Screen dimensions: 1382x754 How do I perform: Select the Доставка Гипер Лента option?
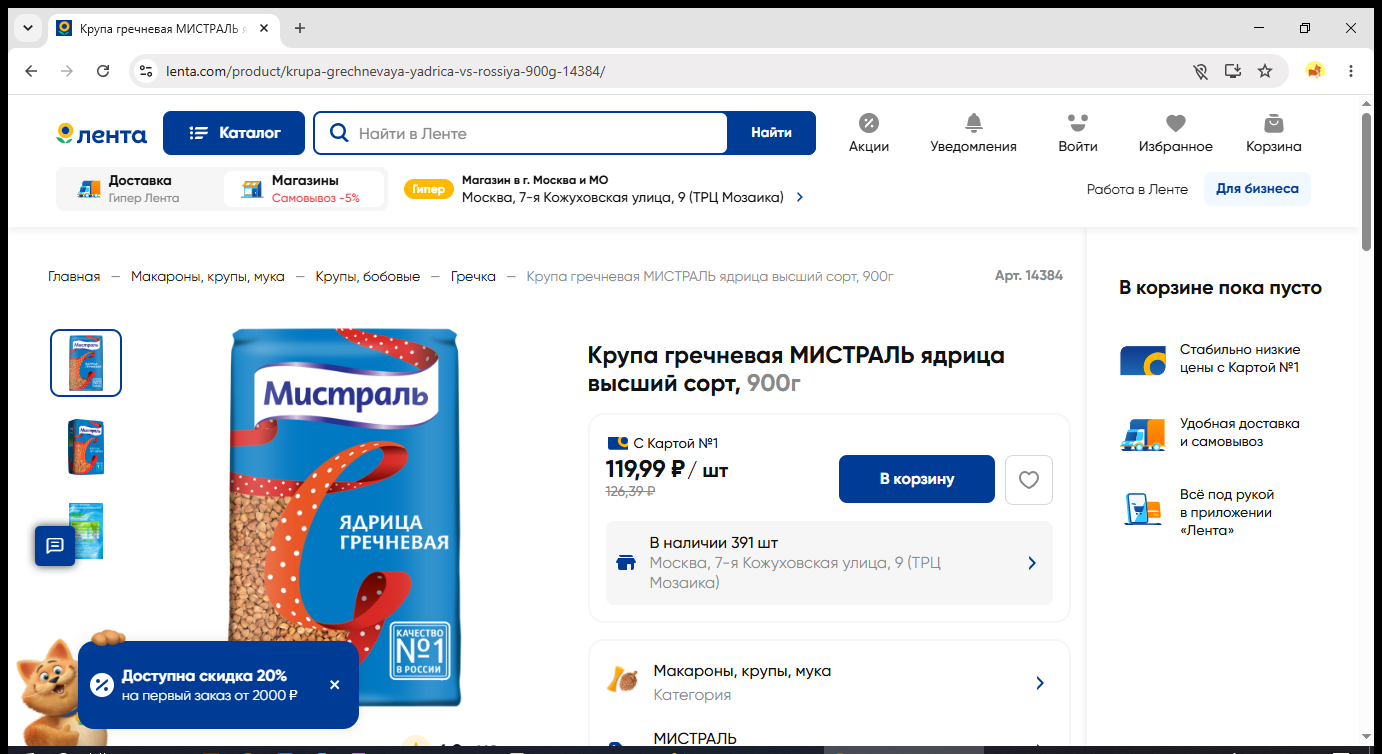tap(139, 189)
